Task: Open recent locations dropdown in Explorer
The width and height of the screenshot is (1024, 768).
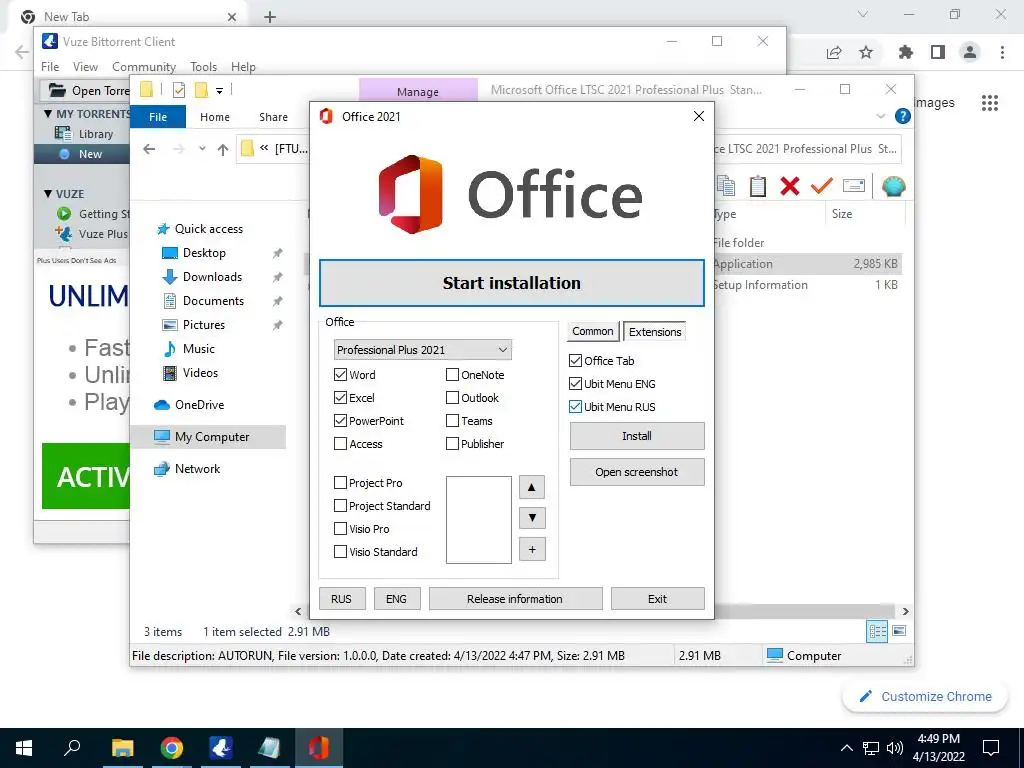Action: pyautogui.click(x=202, y=149)
